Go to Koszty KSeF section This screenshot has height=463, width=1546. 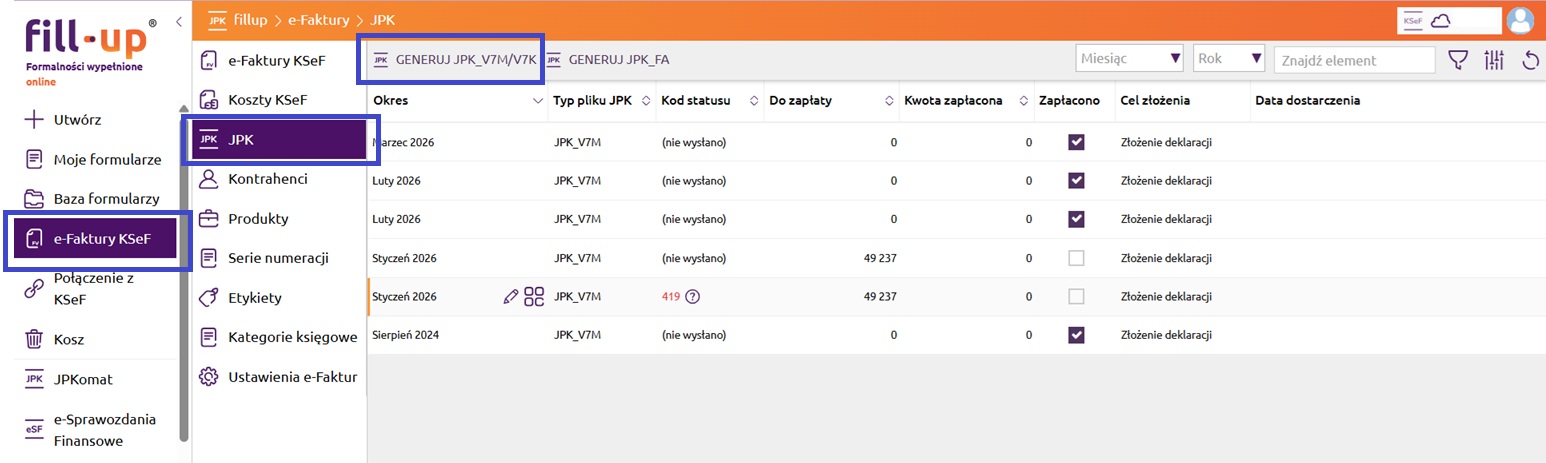coord(267,100)
